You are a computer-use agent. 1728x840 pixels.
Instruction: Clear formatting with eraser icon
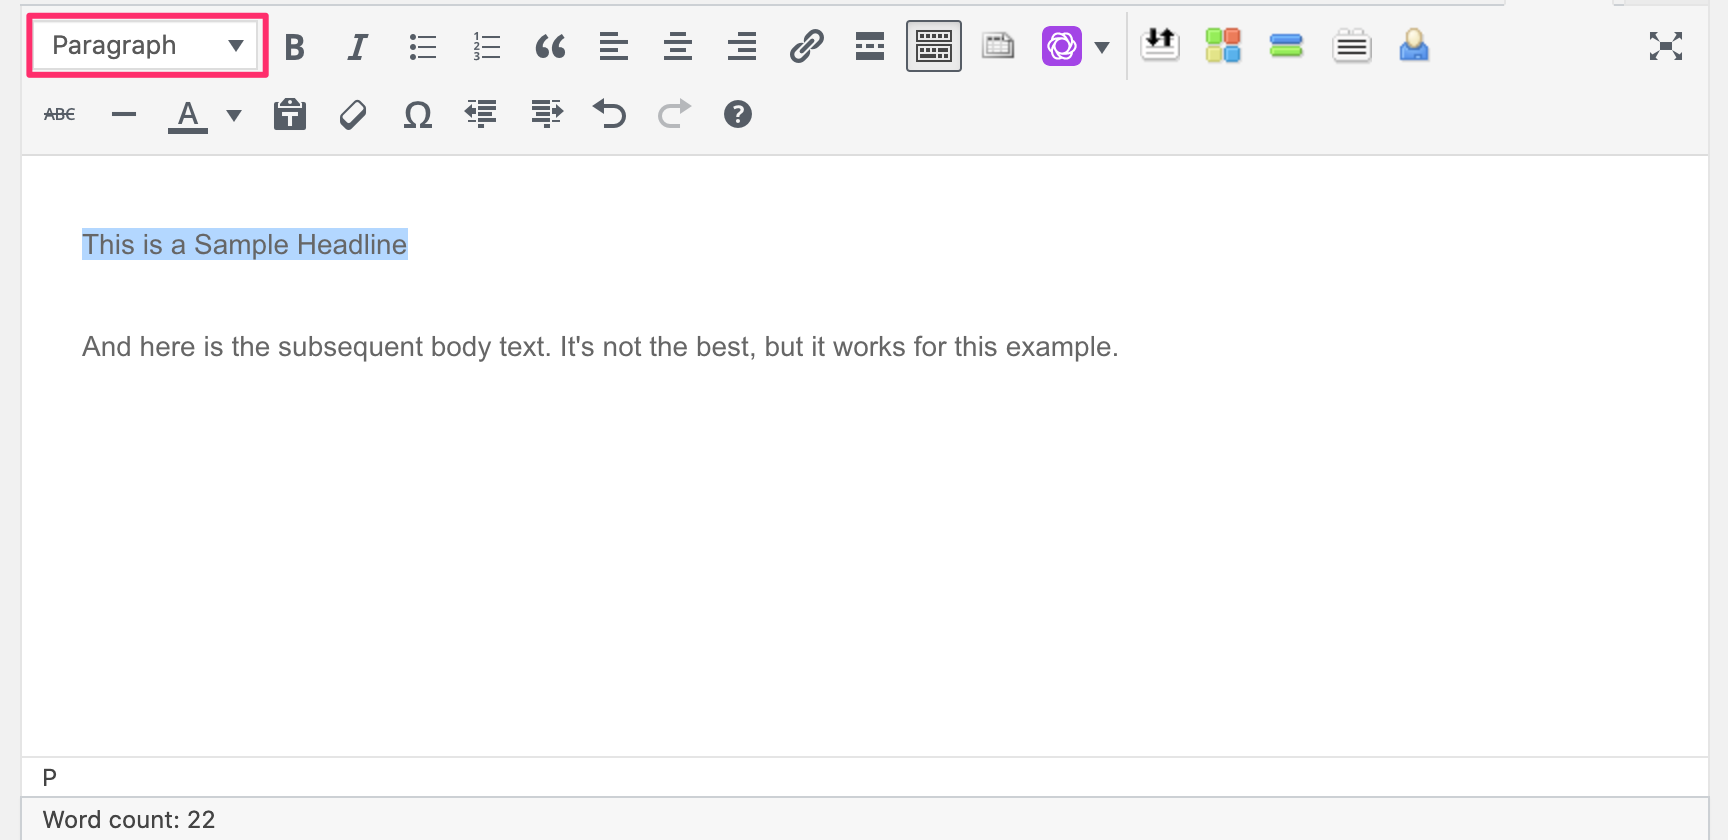click(x=353, y=115)
